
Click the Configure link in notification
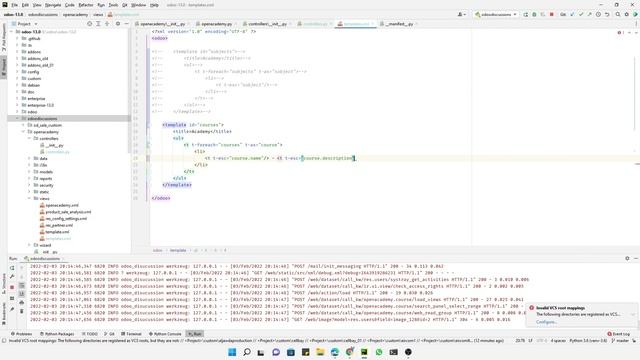coord(546,322)
